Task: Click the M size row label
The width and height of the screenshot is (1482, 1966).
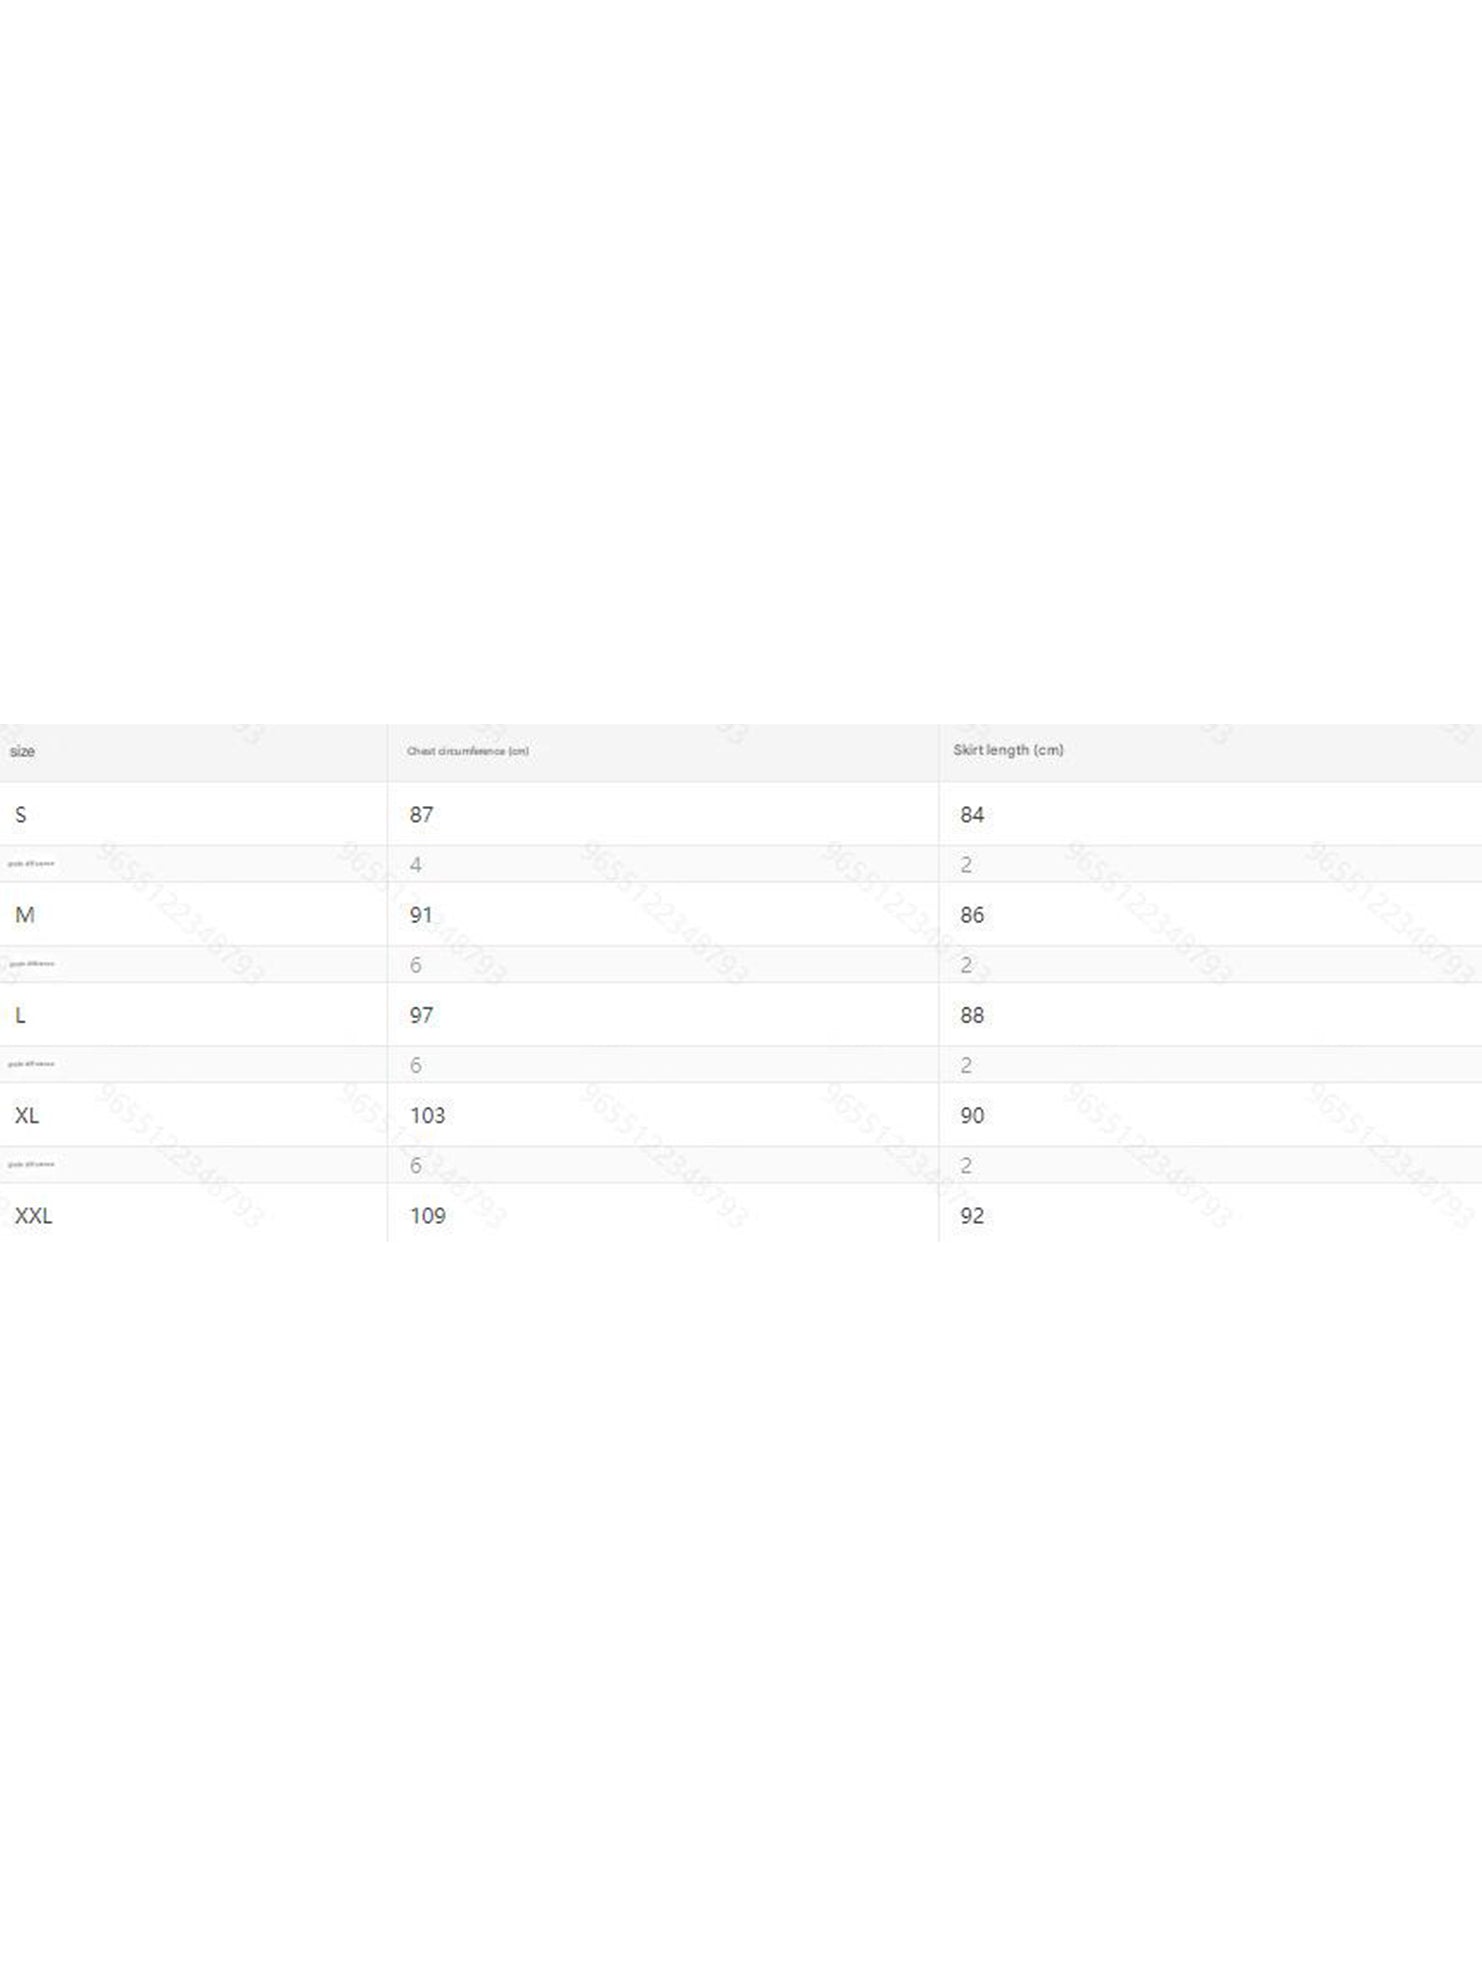Action: point(25,915)
